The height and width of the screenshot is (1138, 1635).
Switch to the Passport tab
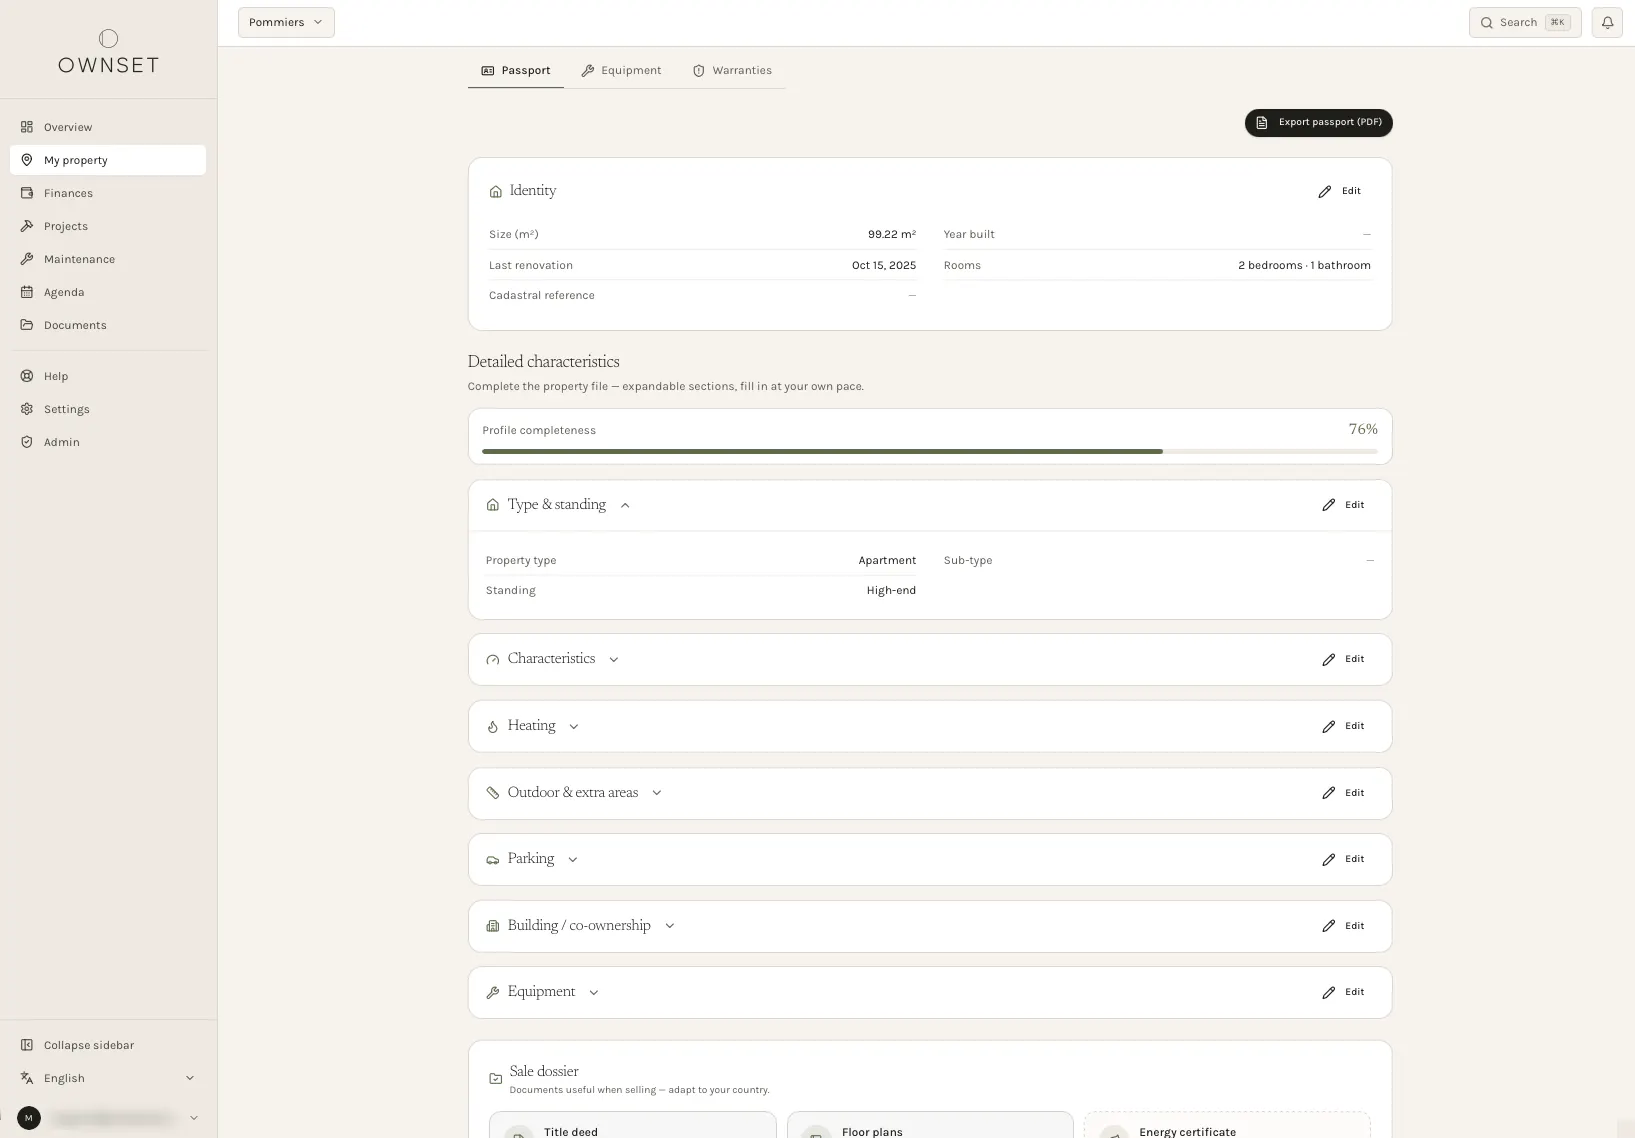[x=516, y=70]
